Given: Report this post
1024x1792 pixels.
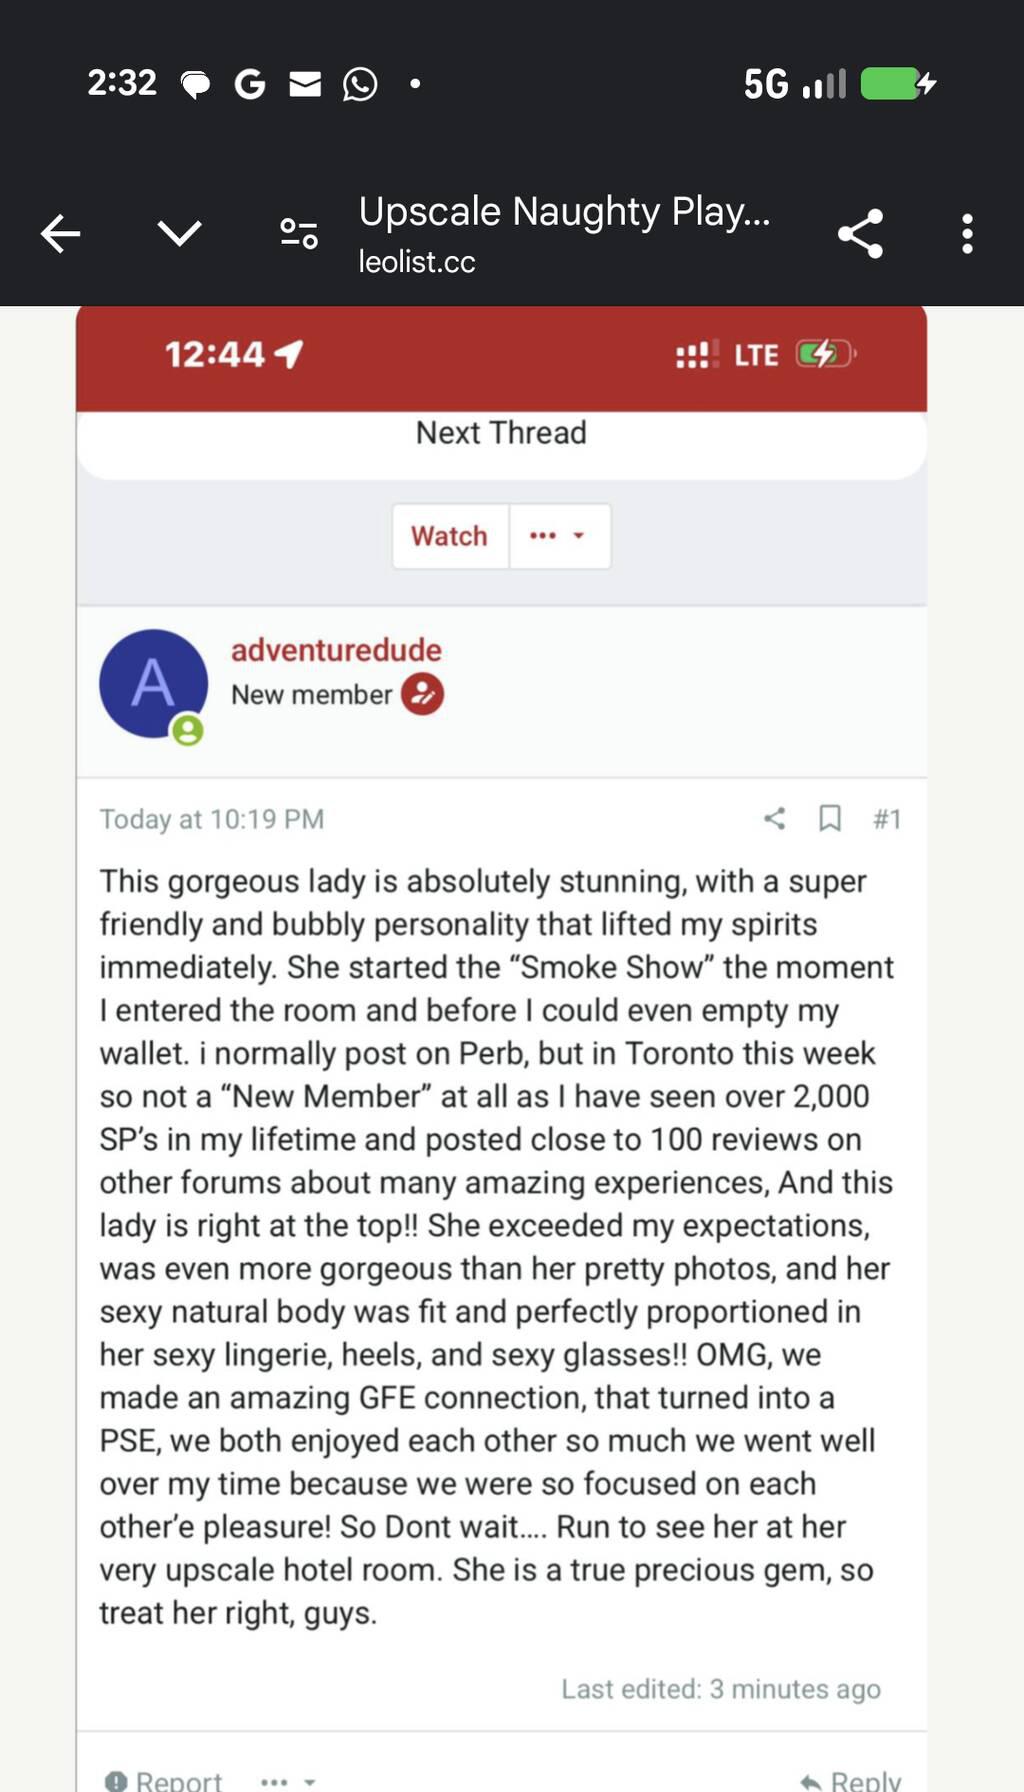Looking at the screenshot, I should (165, 1780).
